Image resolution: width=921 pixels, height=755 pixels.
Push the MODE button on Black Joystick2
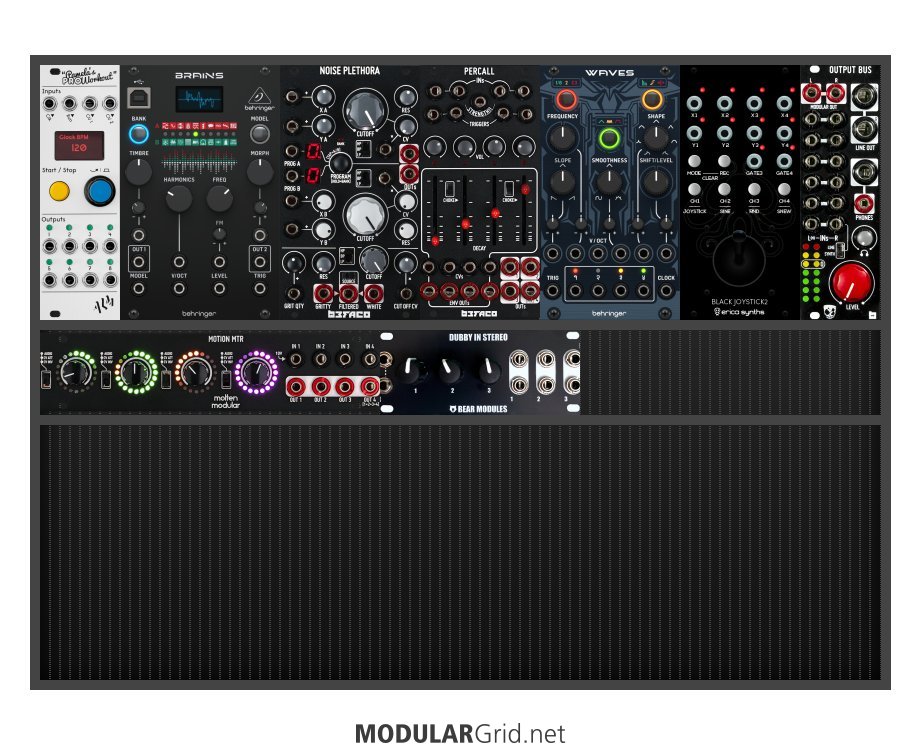pyautogui.click(x=694, y=161)
